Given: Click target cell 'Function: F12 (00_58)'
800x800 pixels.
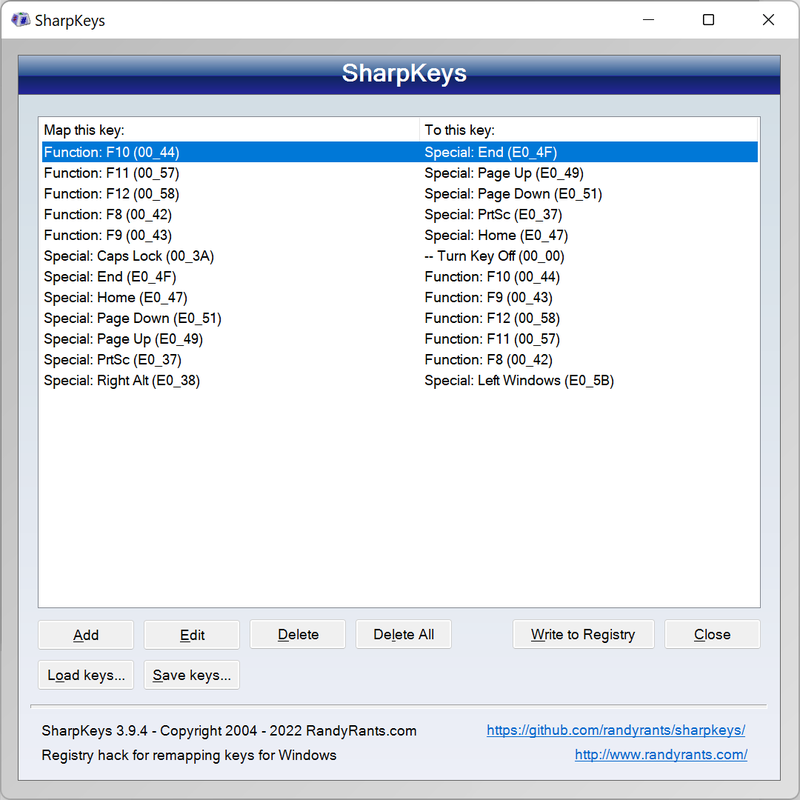Looking at the screenshot, I should point(492,318).
